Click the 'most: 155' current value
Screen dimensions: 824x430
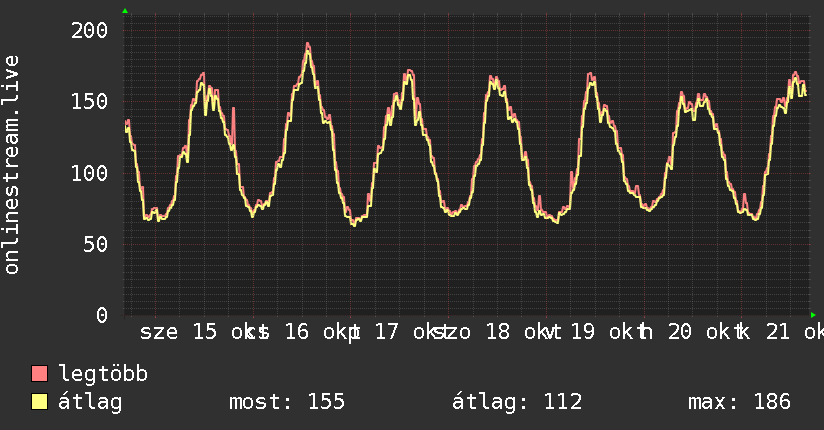pyautogui.click(x=287, y=402)
